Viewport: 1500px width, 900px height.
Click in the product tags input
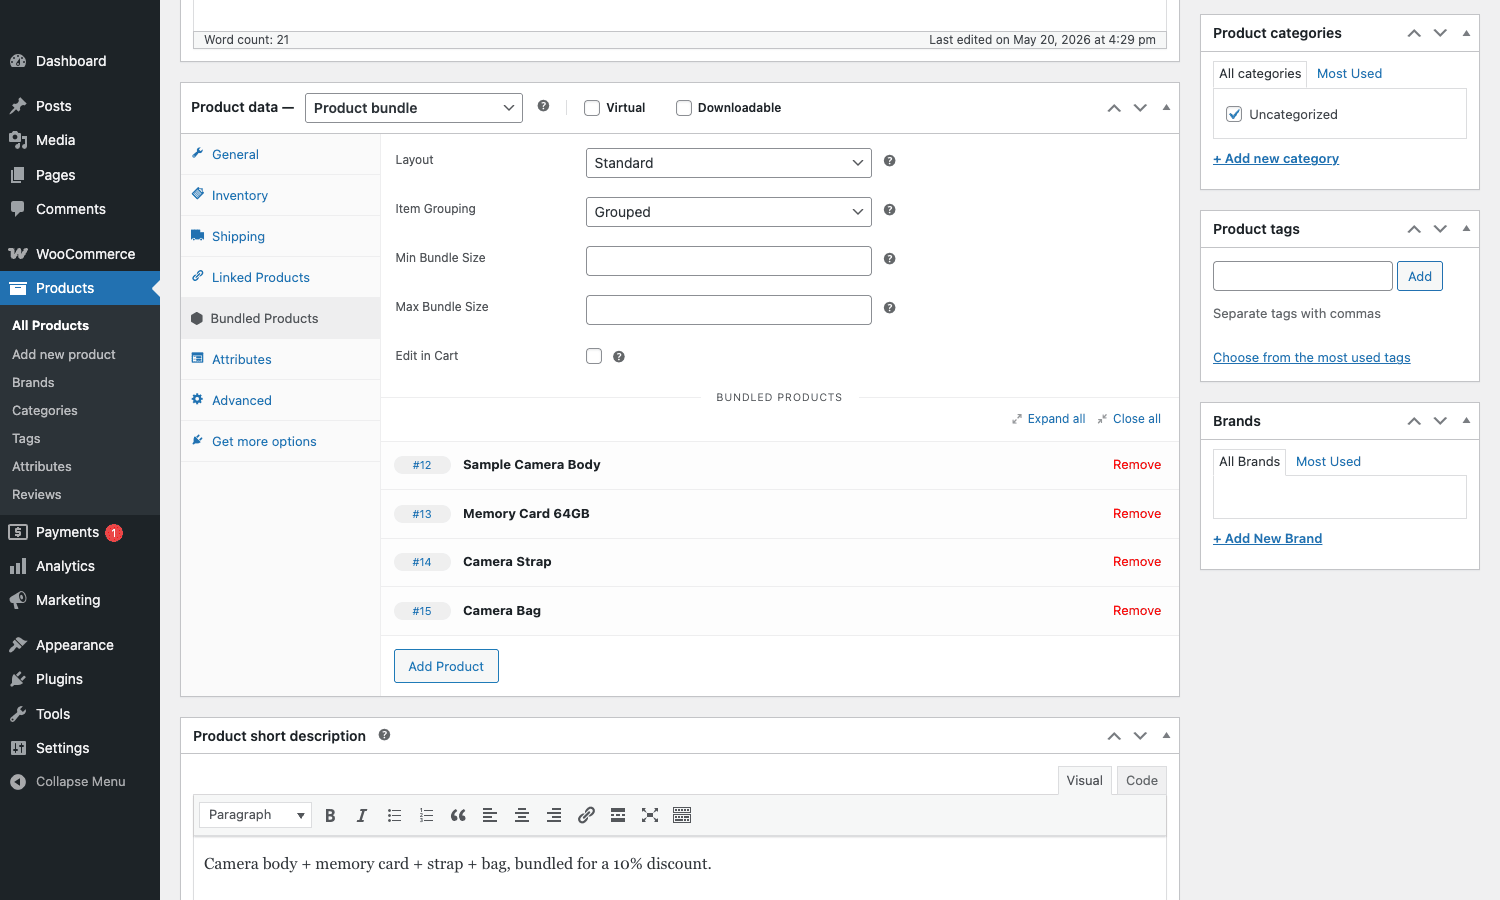pyautogui.click(x=1302, y=276)
